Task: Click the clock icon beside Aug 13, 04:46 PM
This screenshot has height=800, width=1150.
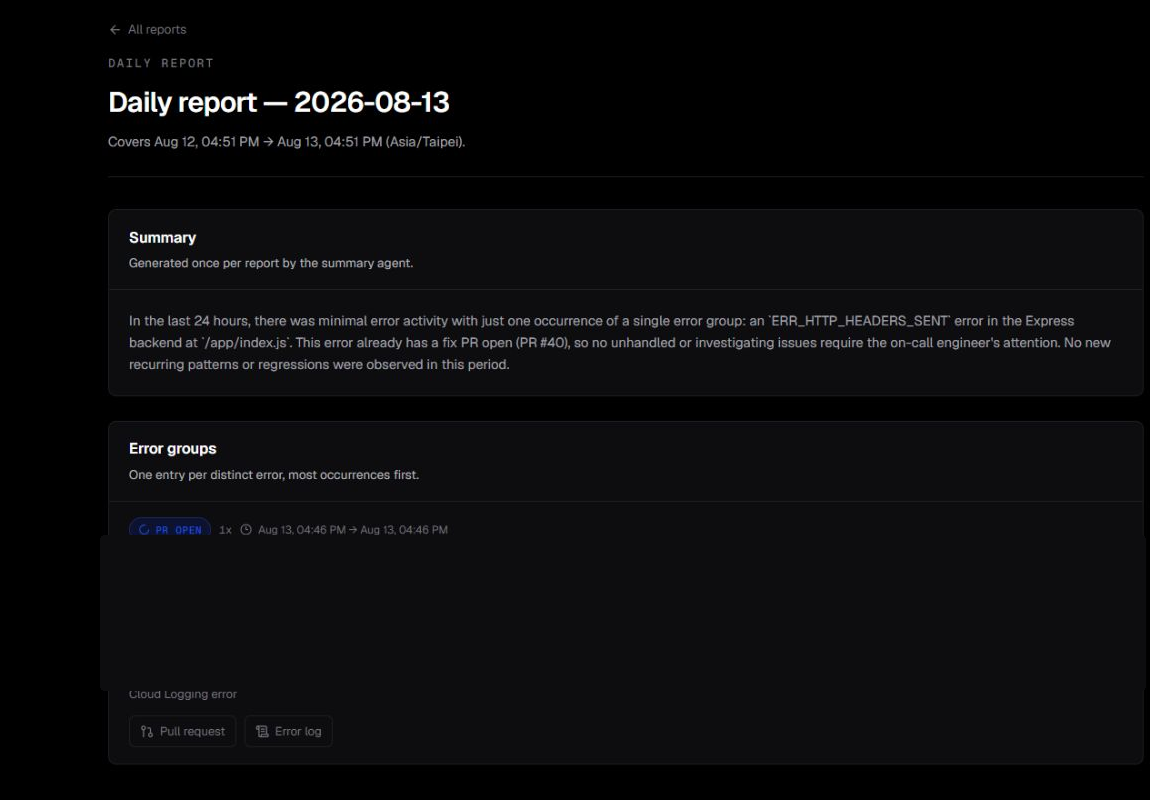Action: [246, 529]
